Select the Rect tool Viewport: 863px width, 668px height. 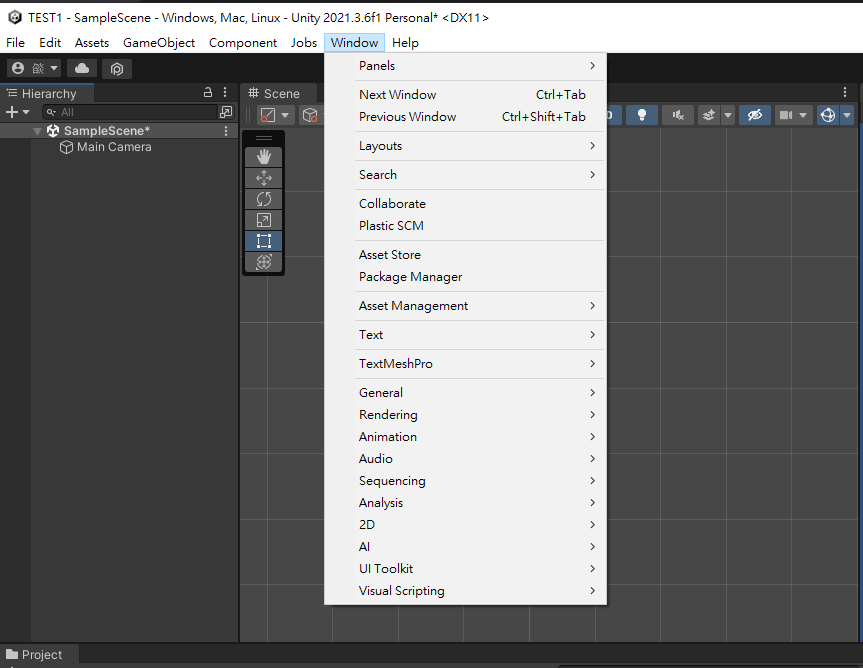264,241
